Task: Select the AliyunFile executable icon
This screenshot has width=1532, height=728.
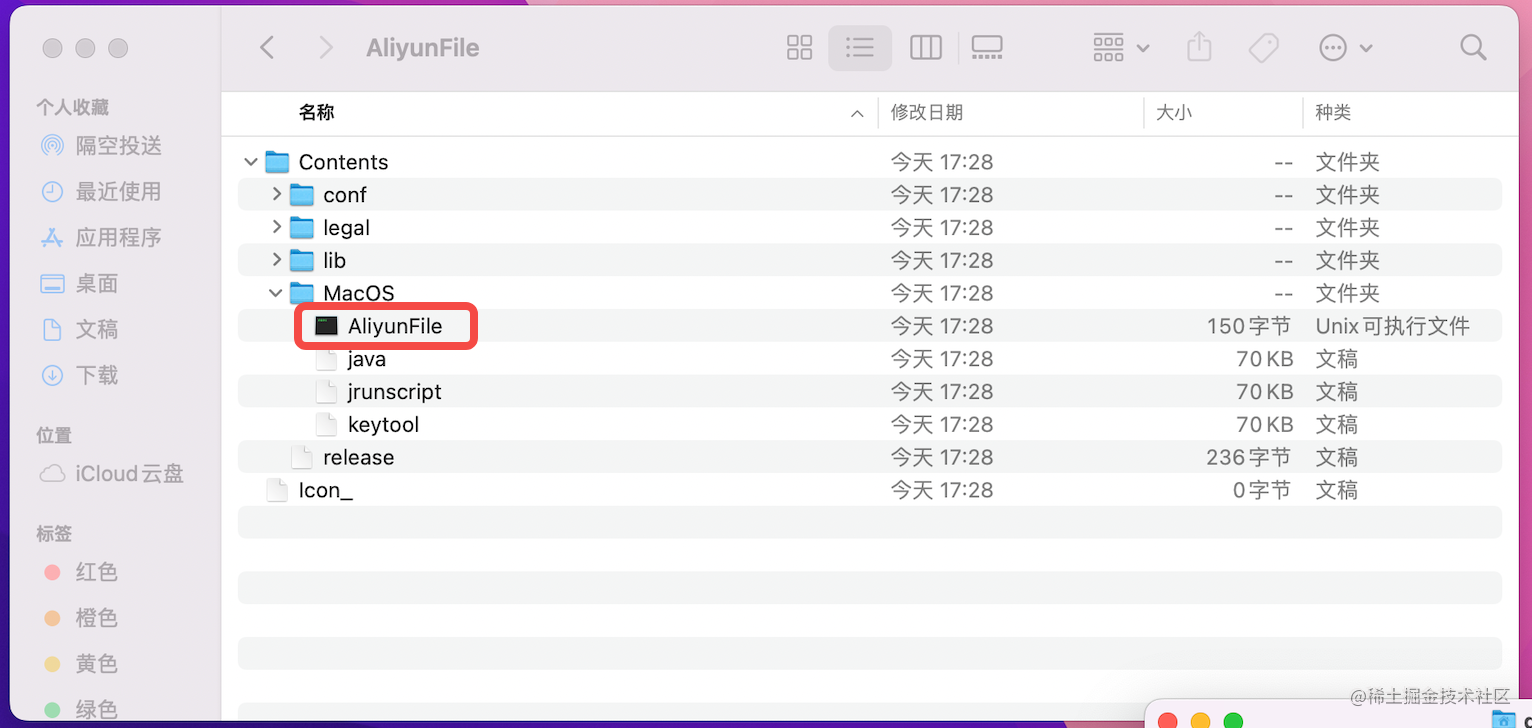Action: click(x=327, y=326)
